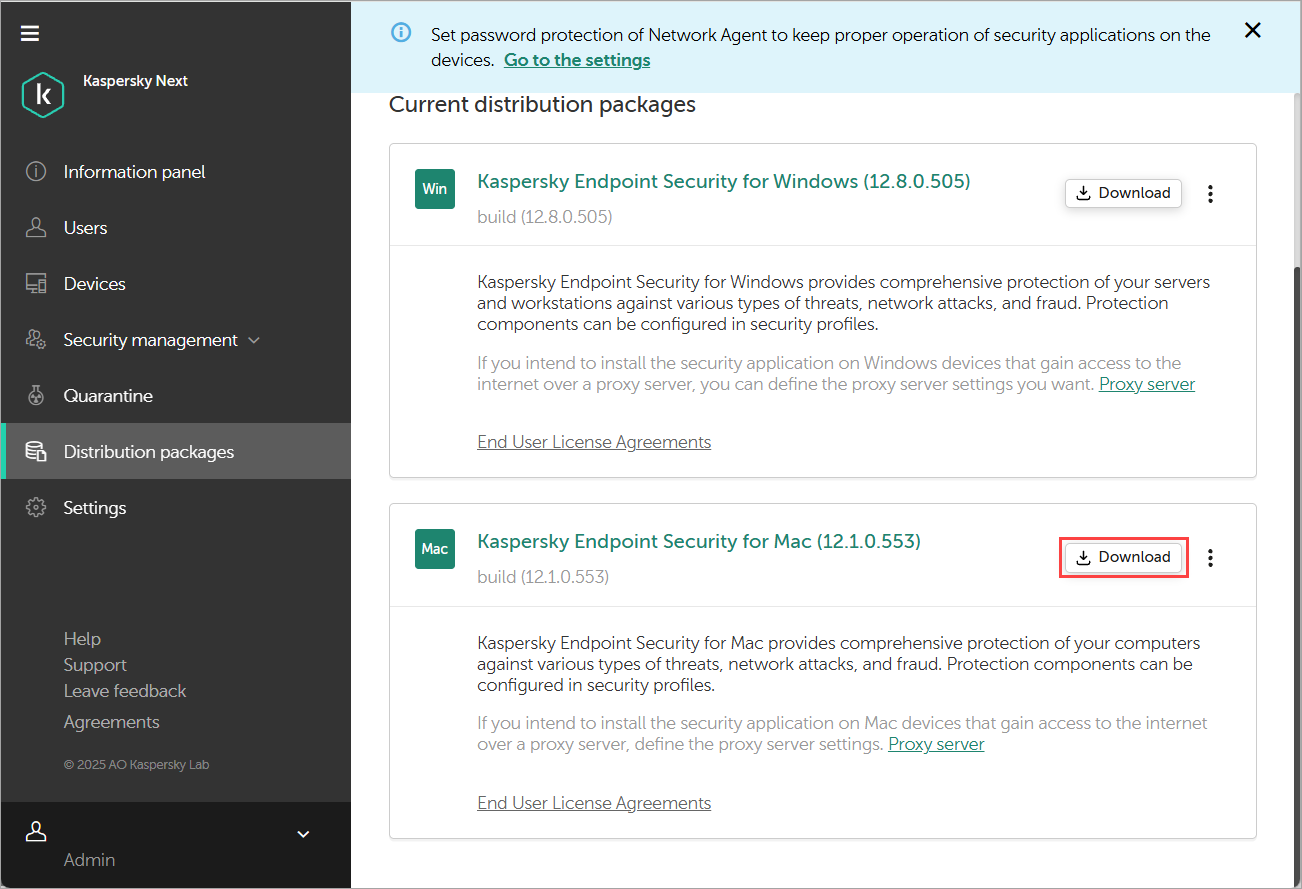Download Kaspersky Endpoint Security for Windows
Viewport: 1302px width, 889px height.
(1123, 192)
